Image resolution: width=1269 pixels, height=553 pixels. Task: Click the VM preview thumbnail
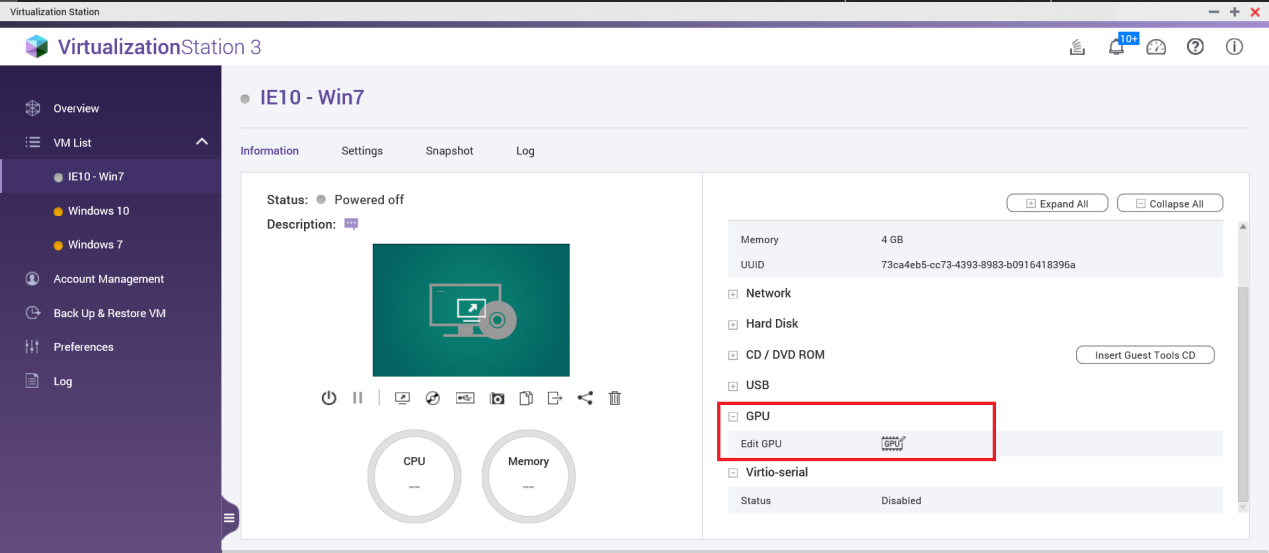pyautogui.click(x=471, y=310)
